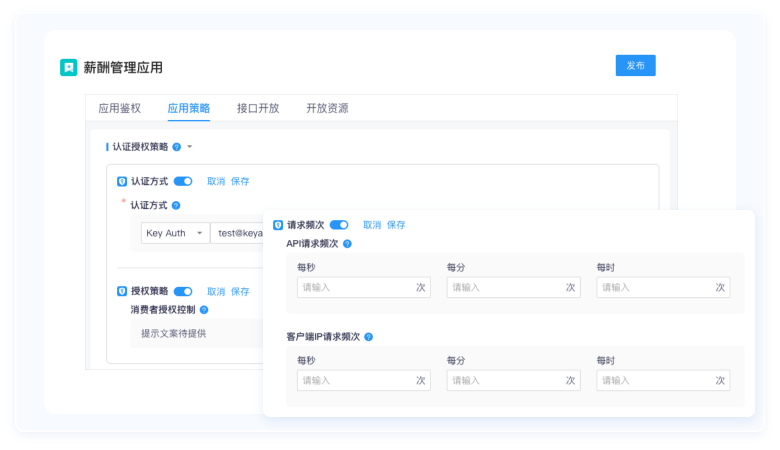Click shield icon next to 请求频次
The height and width of the screenshot is (450, 780).
click(x=278, y=225)
